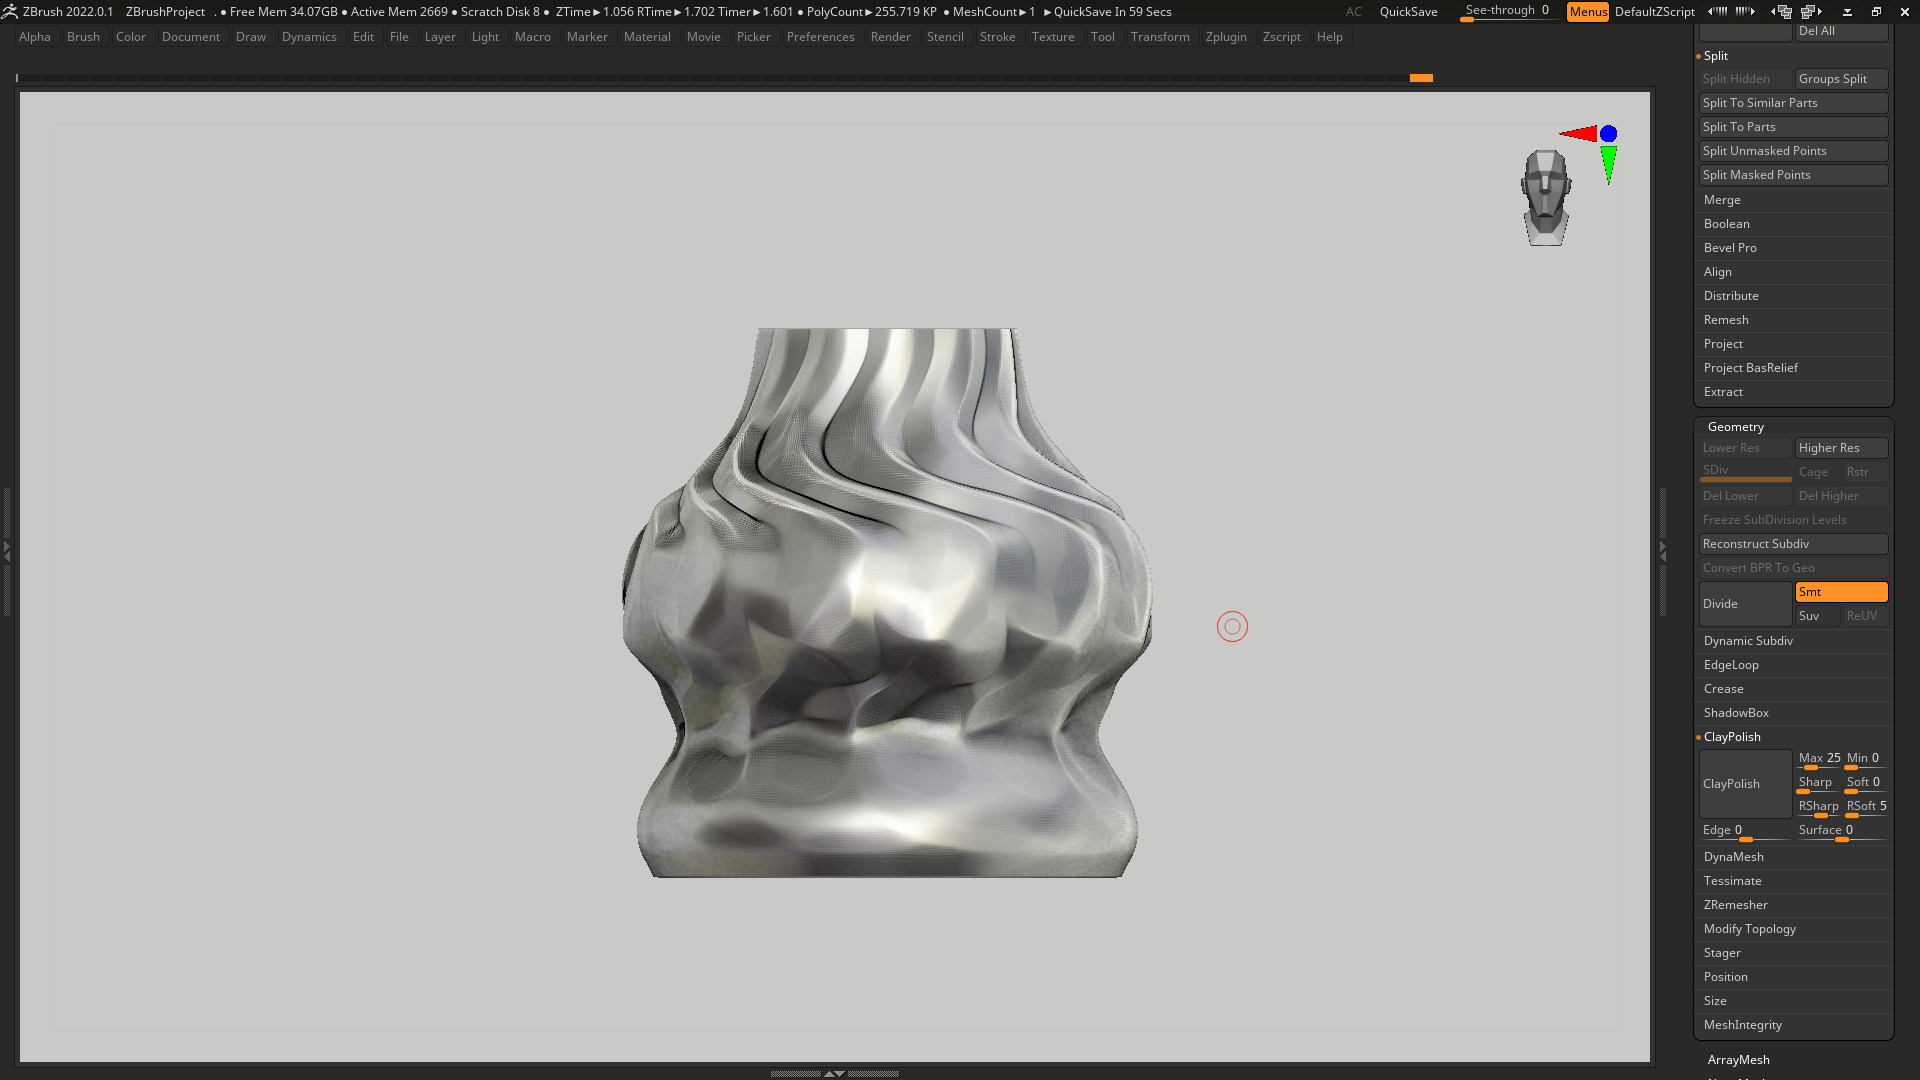Expand the Extract section
The height and width of the screenshot is (1080, 1920).
1723,392
